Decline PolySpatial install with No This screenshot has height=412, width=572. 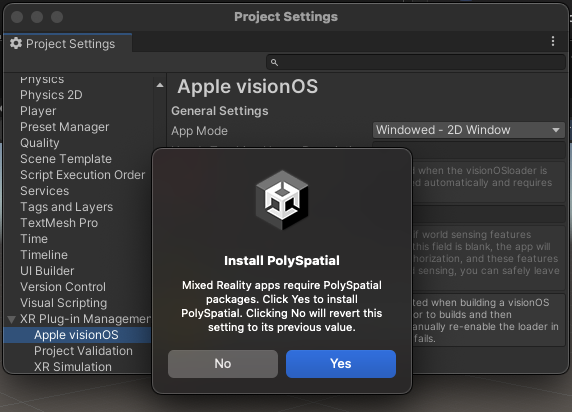point(223,364)
